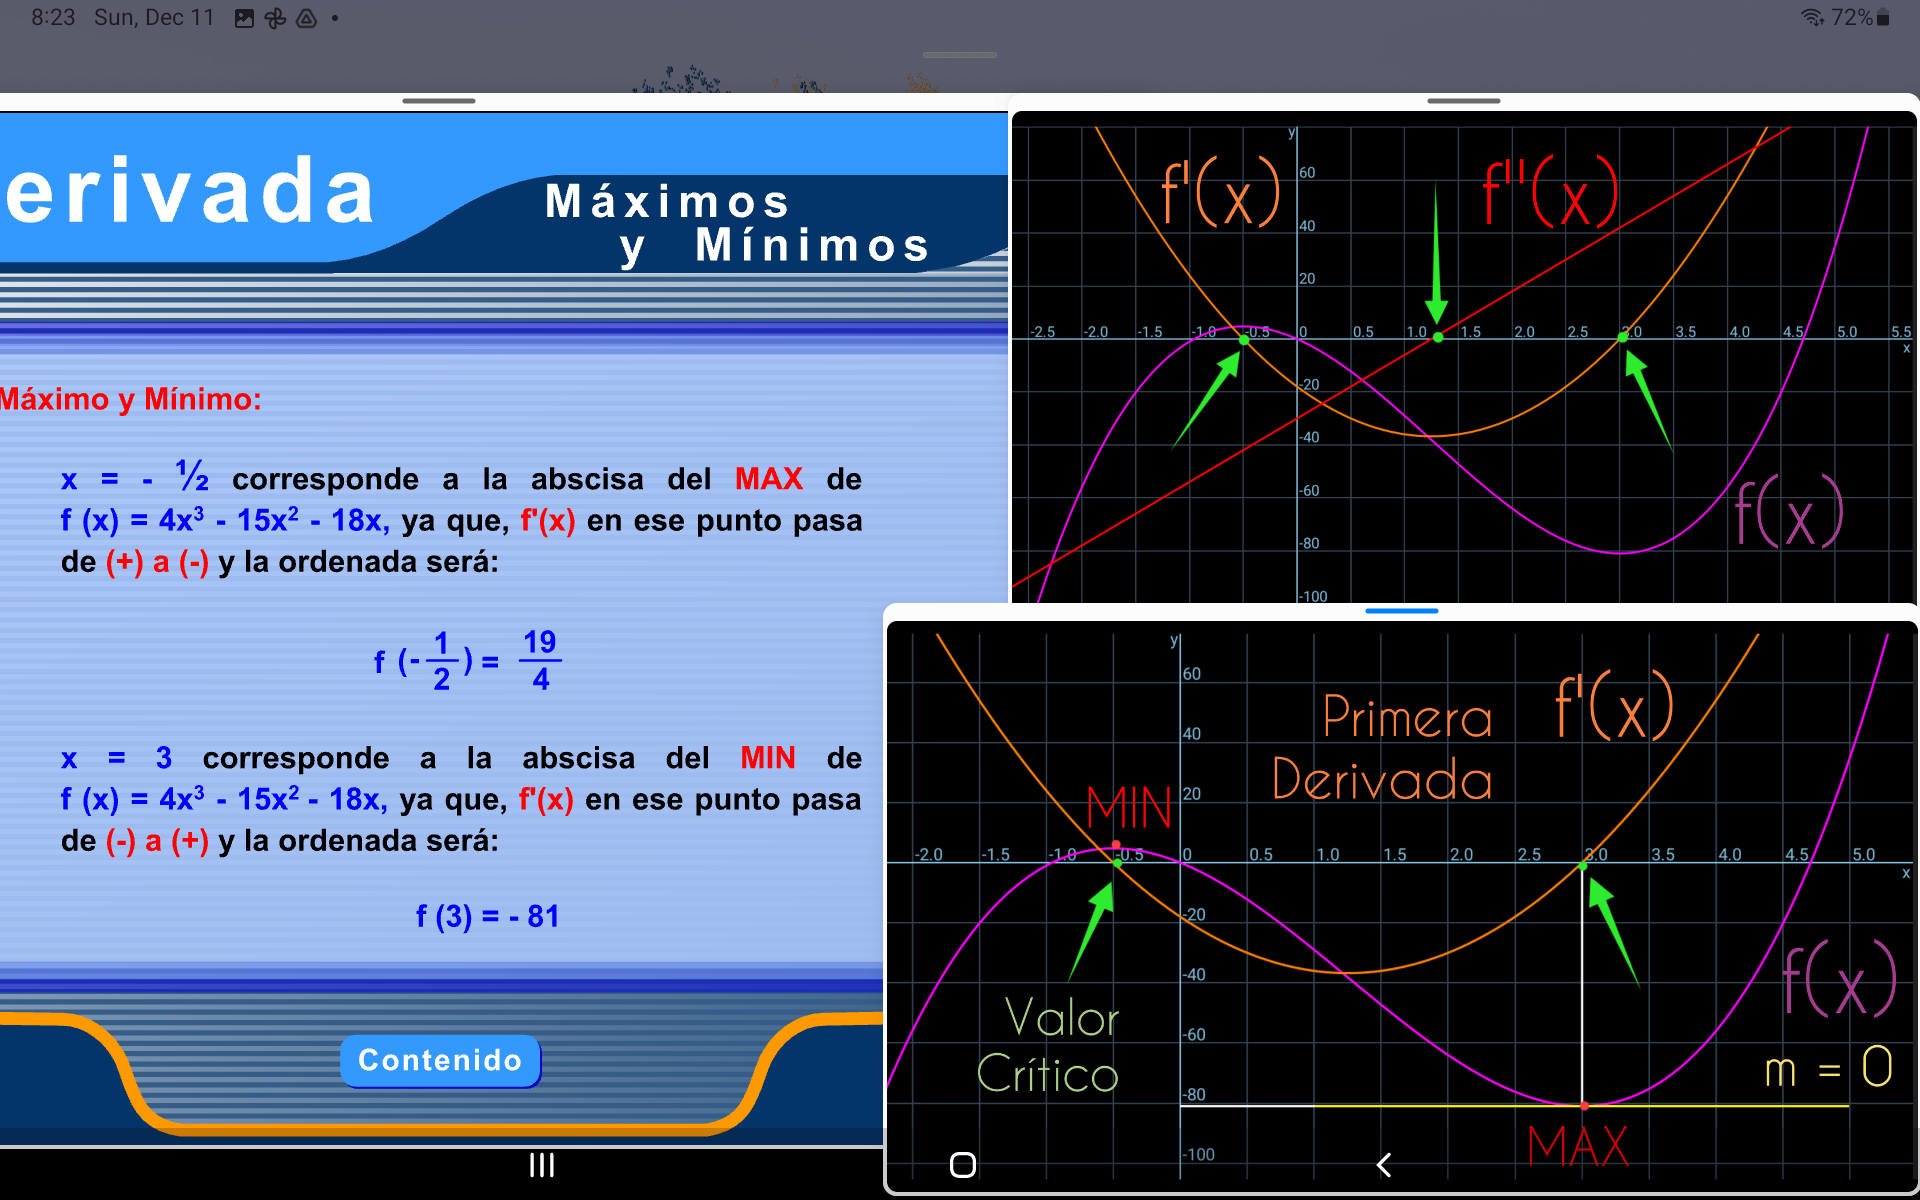
Task: Tap the date Sun, Dec 11
Action: tap(152, 17)
